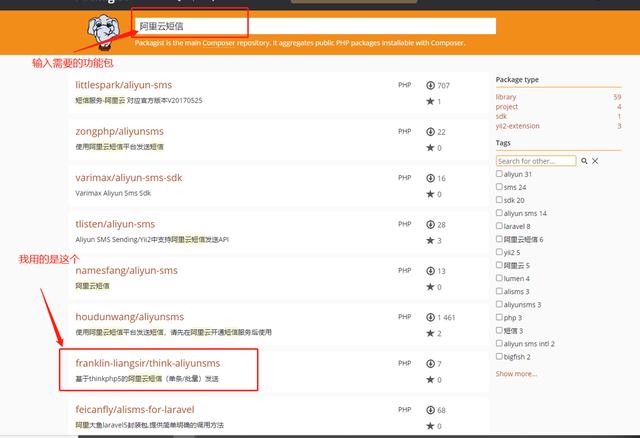Image resolution: width=640 pixels, height=438 pixels.
Task: Filter by 'library' package type
Action: point(506,97)
